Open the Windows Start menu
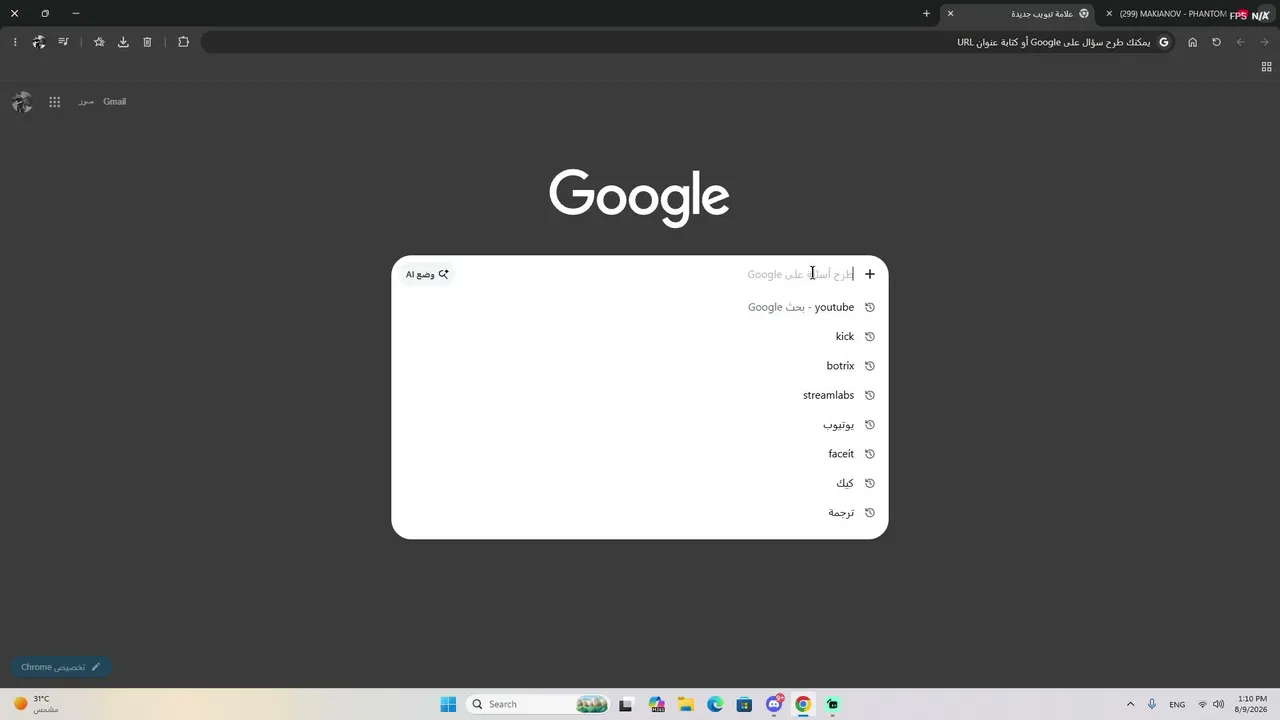The height and width of the screenshot is (720, 1280). (x=448, y=704)
